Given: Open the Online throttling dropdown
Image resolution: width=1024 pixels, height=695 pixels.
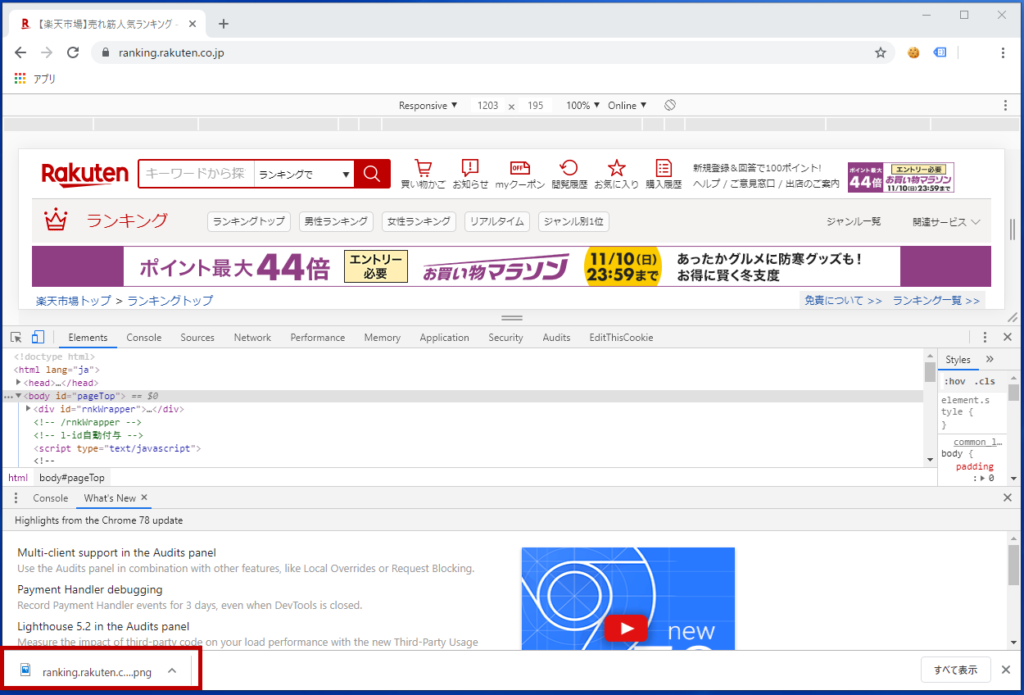Looking at the screenshot, I should coord(627,105).
